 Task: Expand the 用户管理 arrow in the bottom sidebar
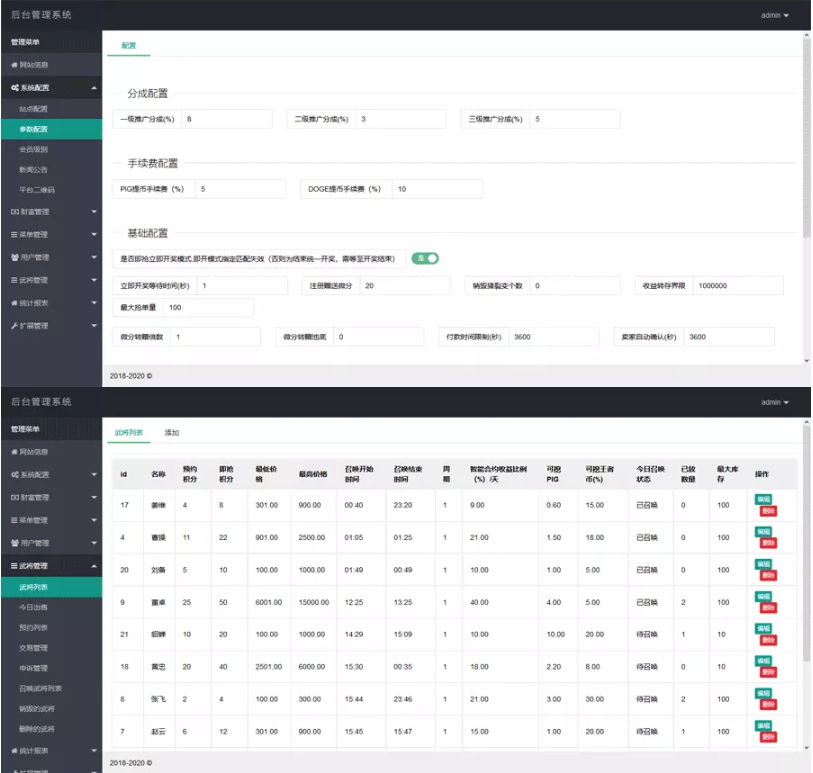pyautogui.click(x=94, y=543)
